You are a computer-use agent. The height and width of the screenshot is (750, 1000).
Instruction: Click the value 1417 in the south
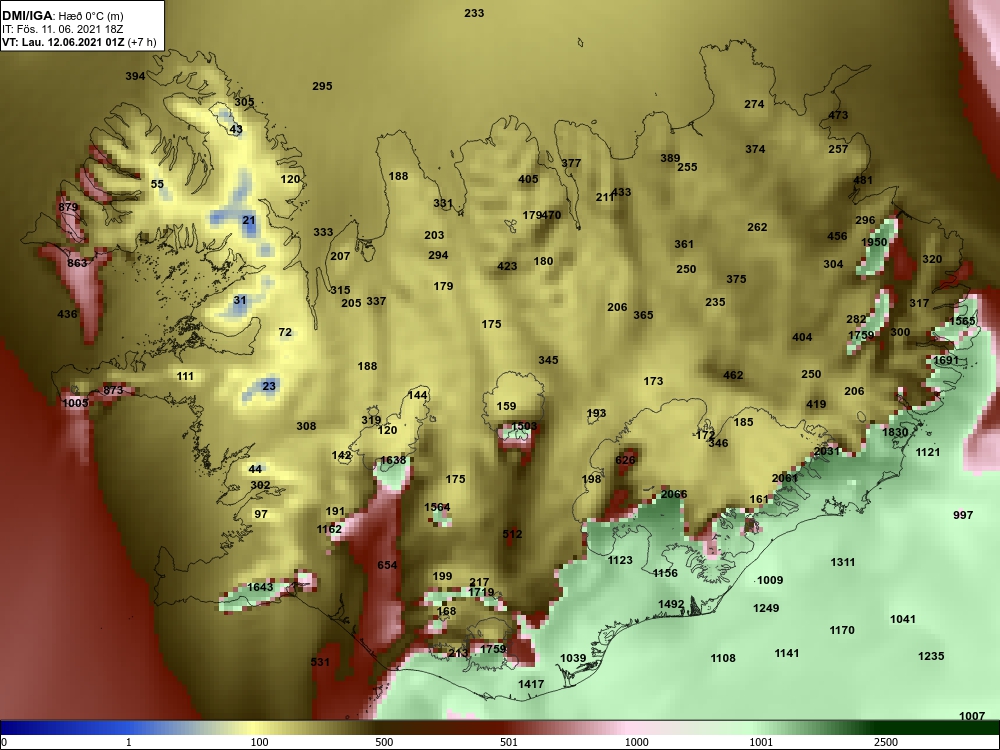pos(531,684)
